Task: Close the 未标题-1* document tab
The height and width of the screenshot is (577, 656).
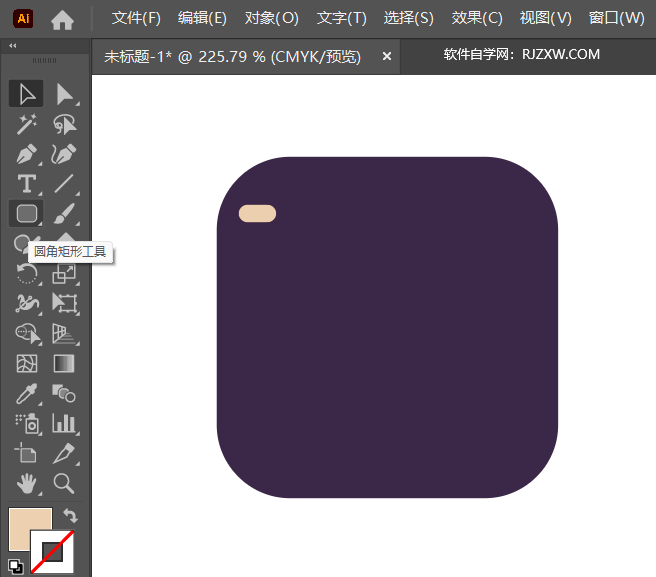Action: click(x=387, y=56)
